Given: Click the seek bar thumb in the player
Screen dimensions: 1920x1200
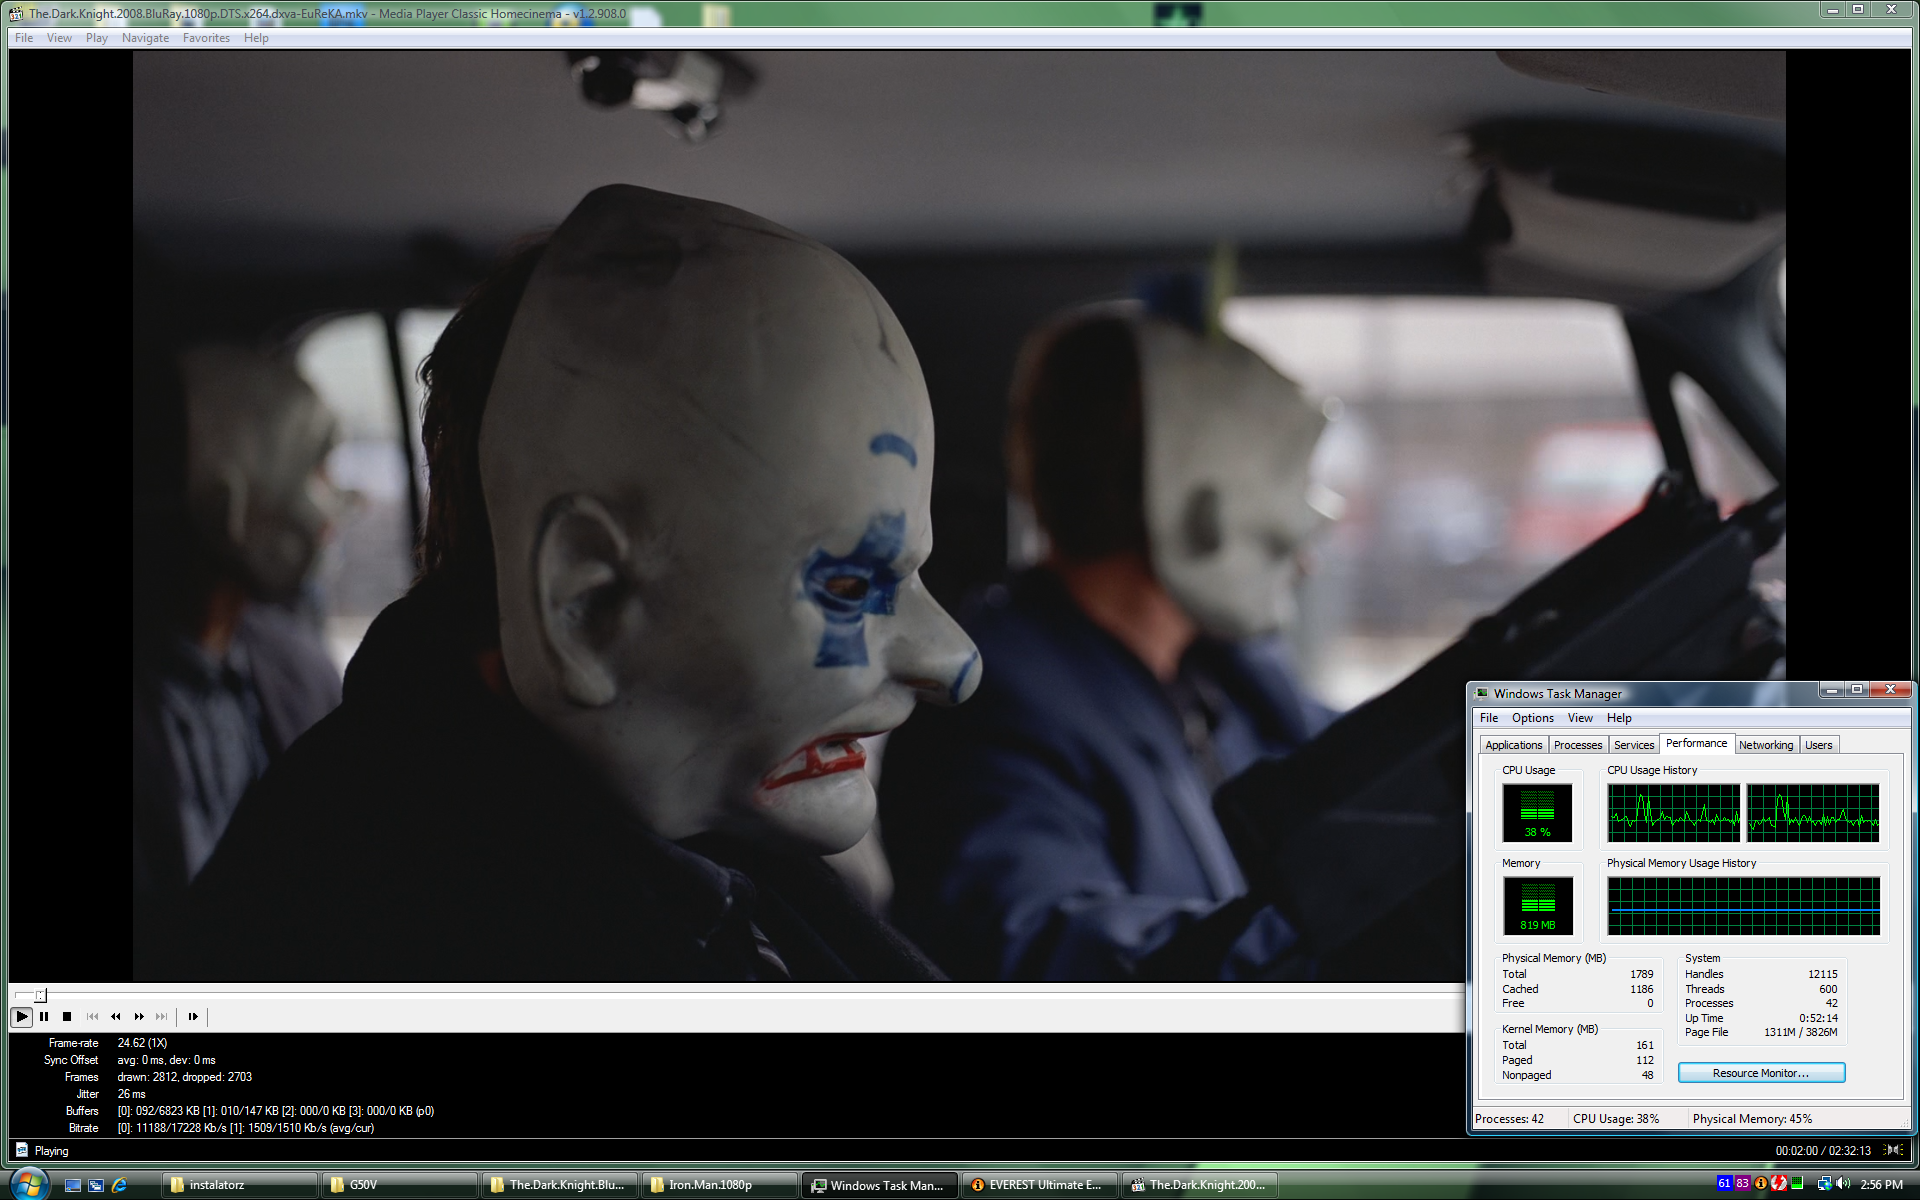Looking at the screenshot, I should (40, 995).
